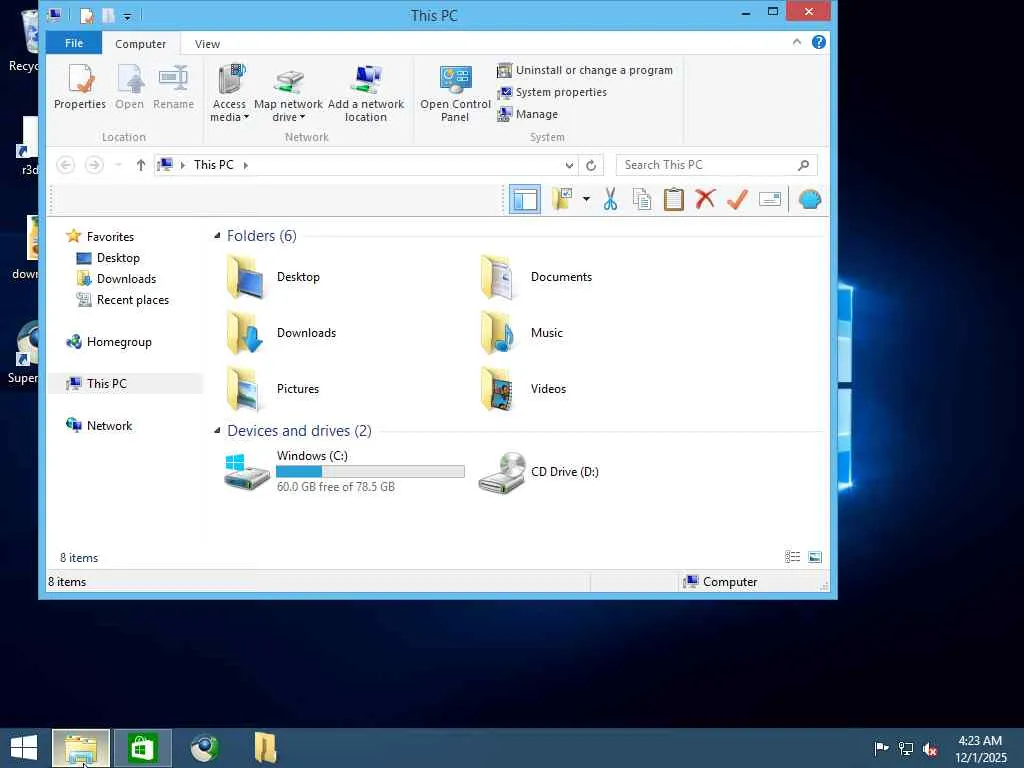
Task: Open System properties
Action: 552,92
